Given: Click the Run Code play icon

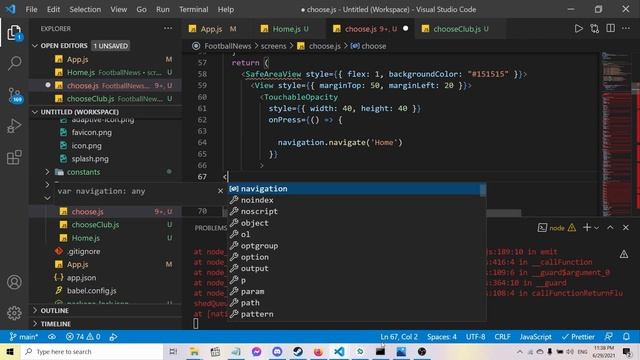Looking at the screenshot, I should 578,29.
